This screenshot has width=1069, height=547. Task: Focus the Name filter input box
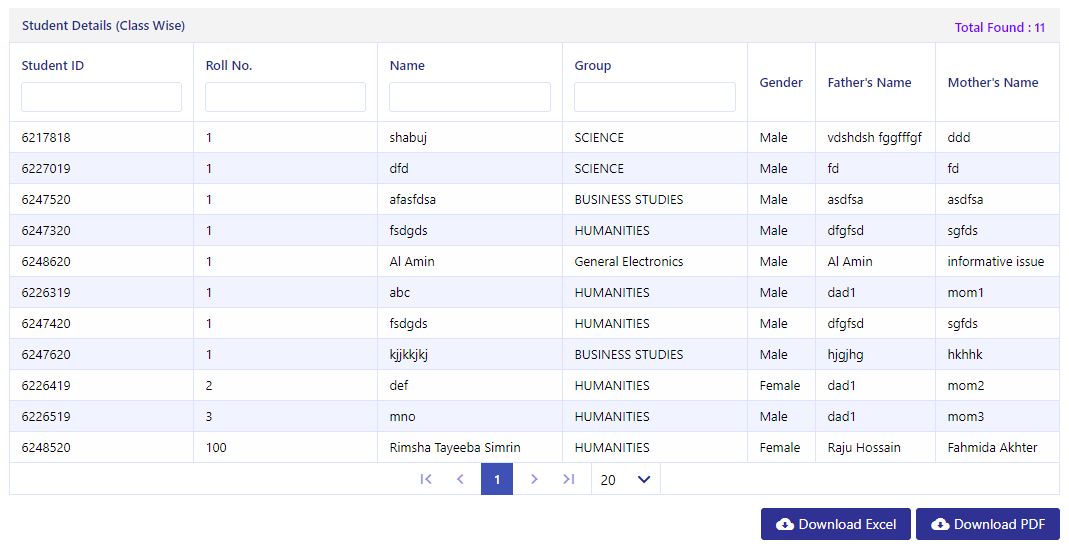pos(470,97)
